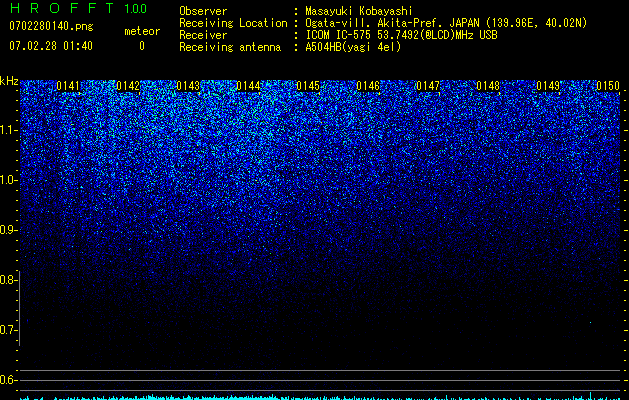Click the 0144 time marker
629x400 pixels.
[x=248, y=86]
